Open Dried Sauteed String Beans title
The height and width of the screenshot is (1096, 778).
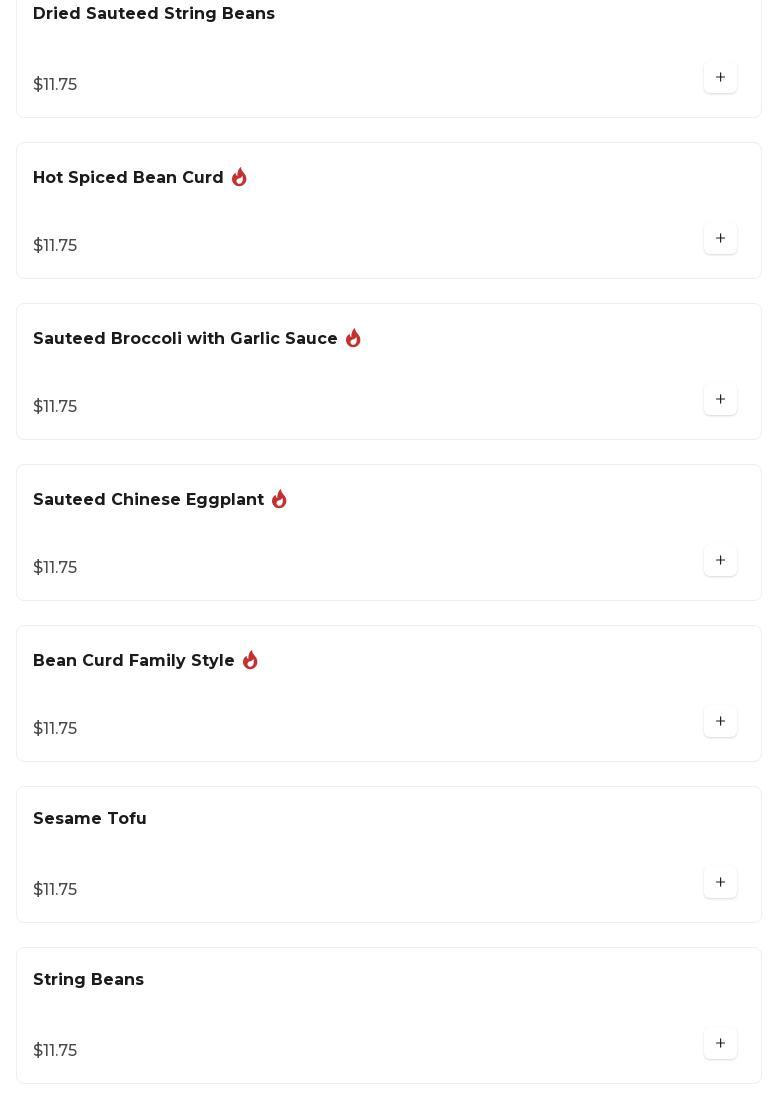pos(154,14)
